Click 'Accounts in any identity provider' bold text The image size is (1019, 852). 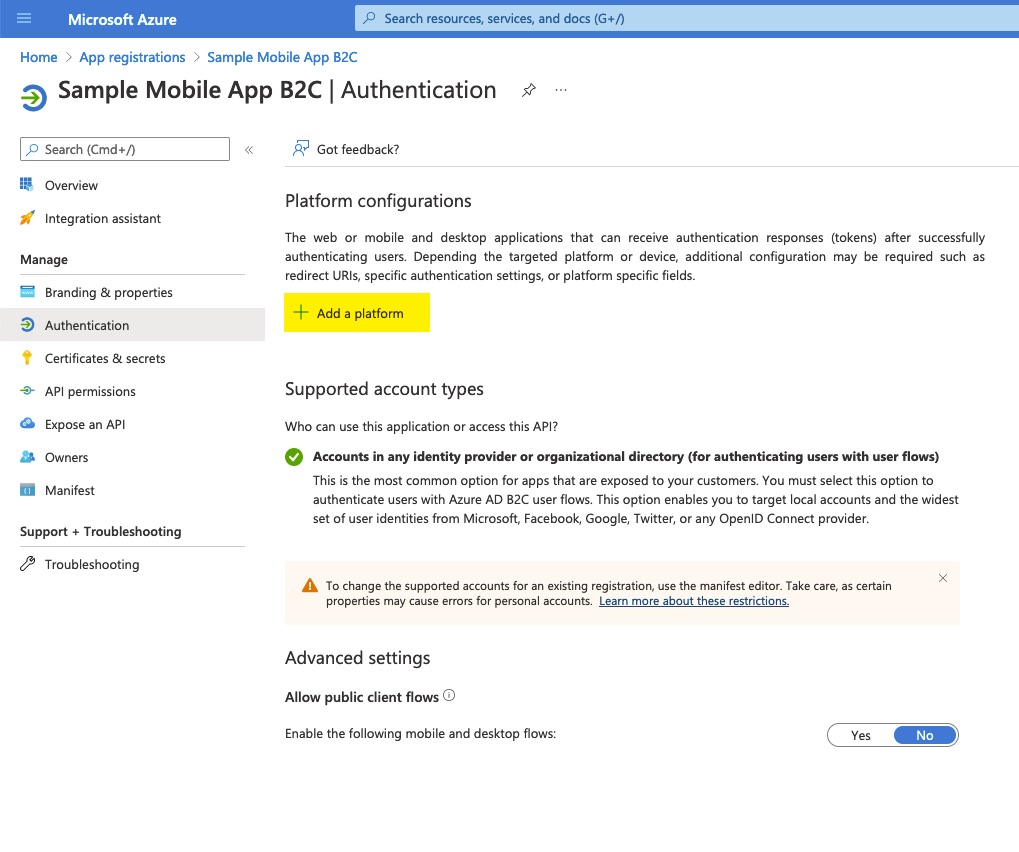626,457
